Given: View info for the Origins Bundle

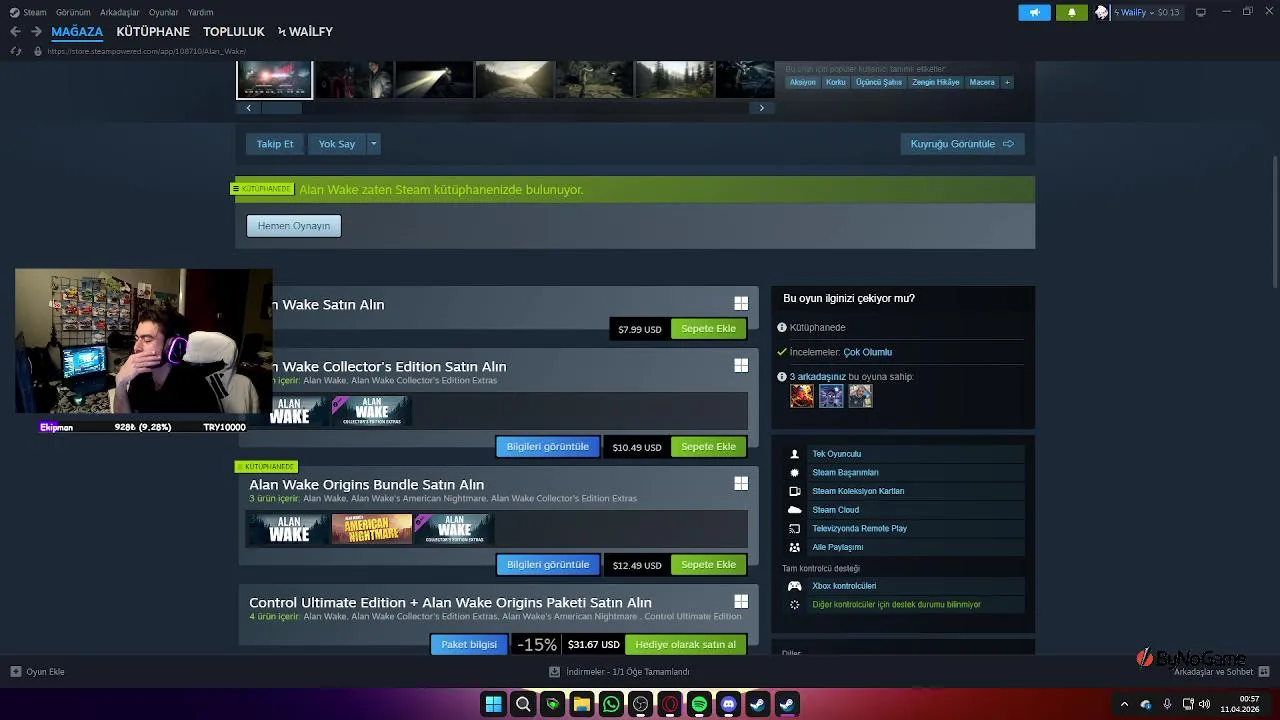Looking at the screenshot, I should 548,565.
